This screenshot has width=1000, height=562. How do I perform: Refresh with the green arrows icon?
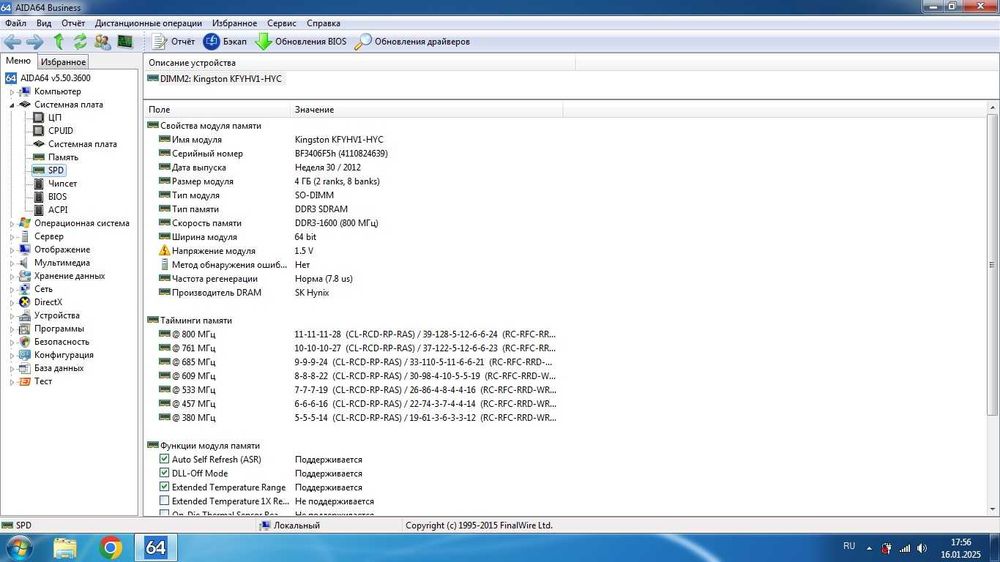pyautogui.click(x=80, y=42)
